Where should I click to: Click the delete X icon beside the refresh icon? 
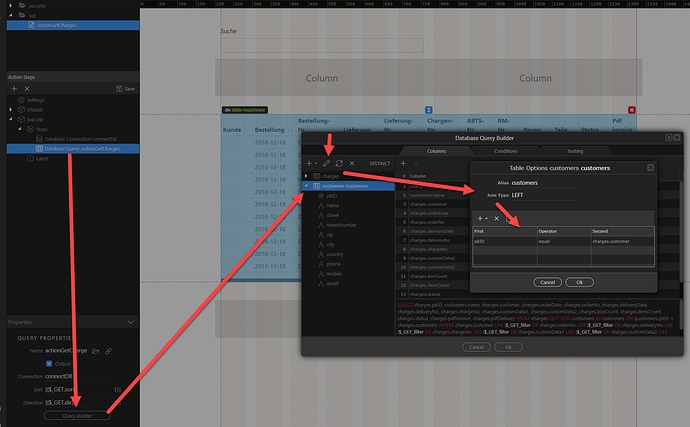coord(352,162)
